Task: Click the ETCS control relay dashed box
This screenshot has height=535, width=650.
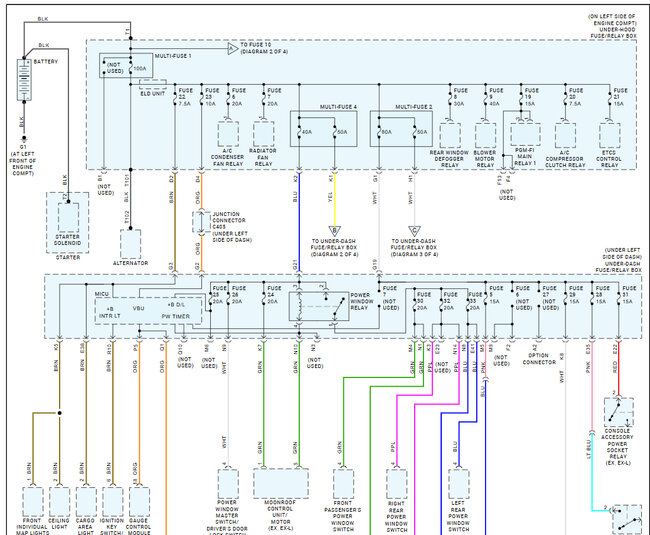Action: click(610, 135)
